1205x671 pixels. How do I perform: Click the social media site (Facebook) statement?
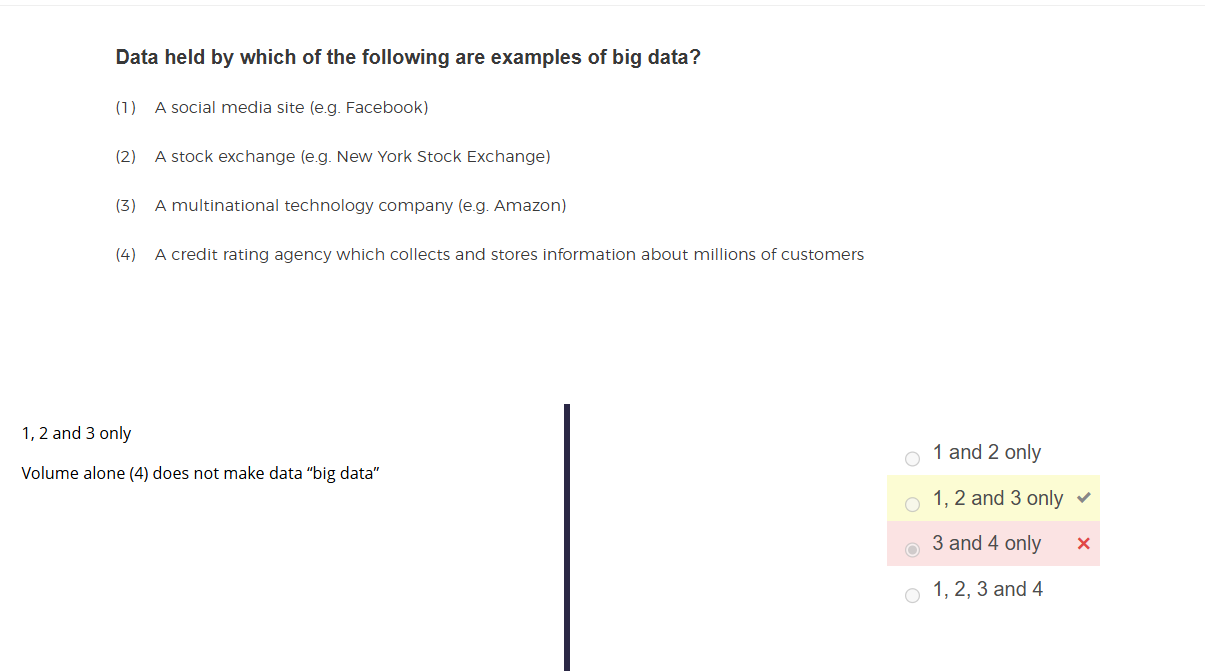point(291,107)
